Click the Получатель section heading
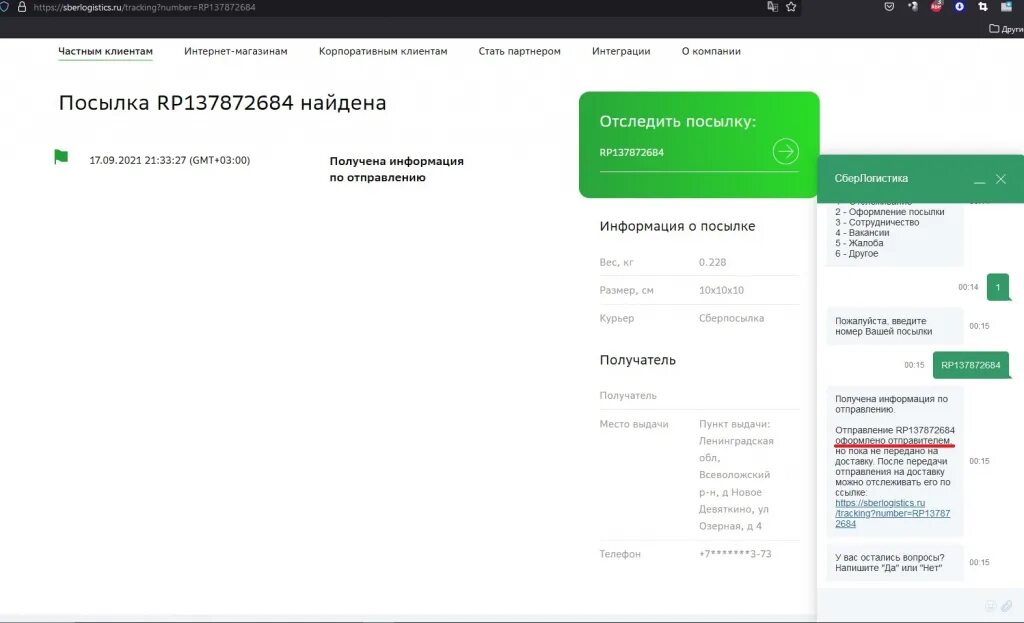The width and height of the screenshot is (1024, 623). [637, 360]
